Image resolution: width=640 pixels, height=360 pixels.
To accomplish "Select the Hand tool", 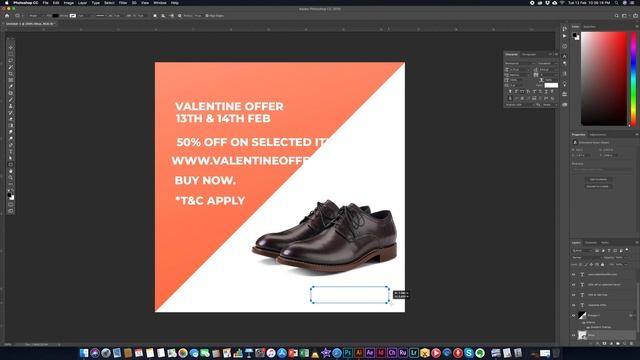I will 11,171.
